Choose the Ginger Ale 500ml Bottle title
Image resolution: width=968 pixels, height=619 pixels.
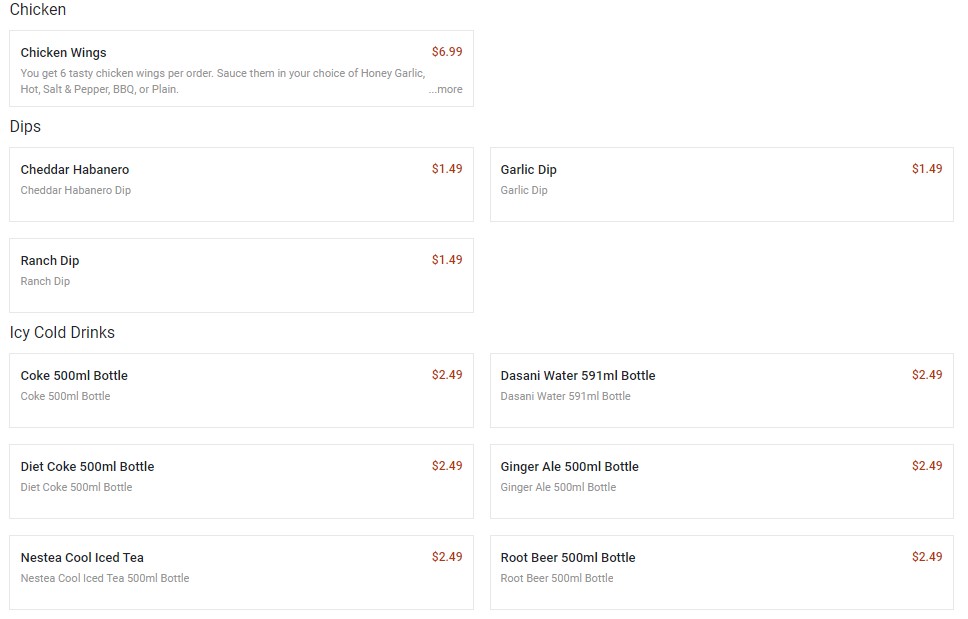pos(569,467)
